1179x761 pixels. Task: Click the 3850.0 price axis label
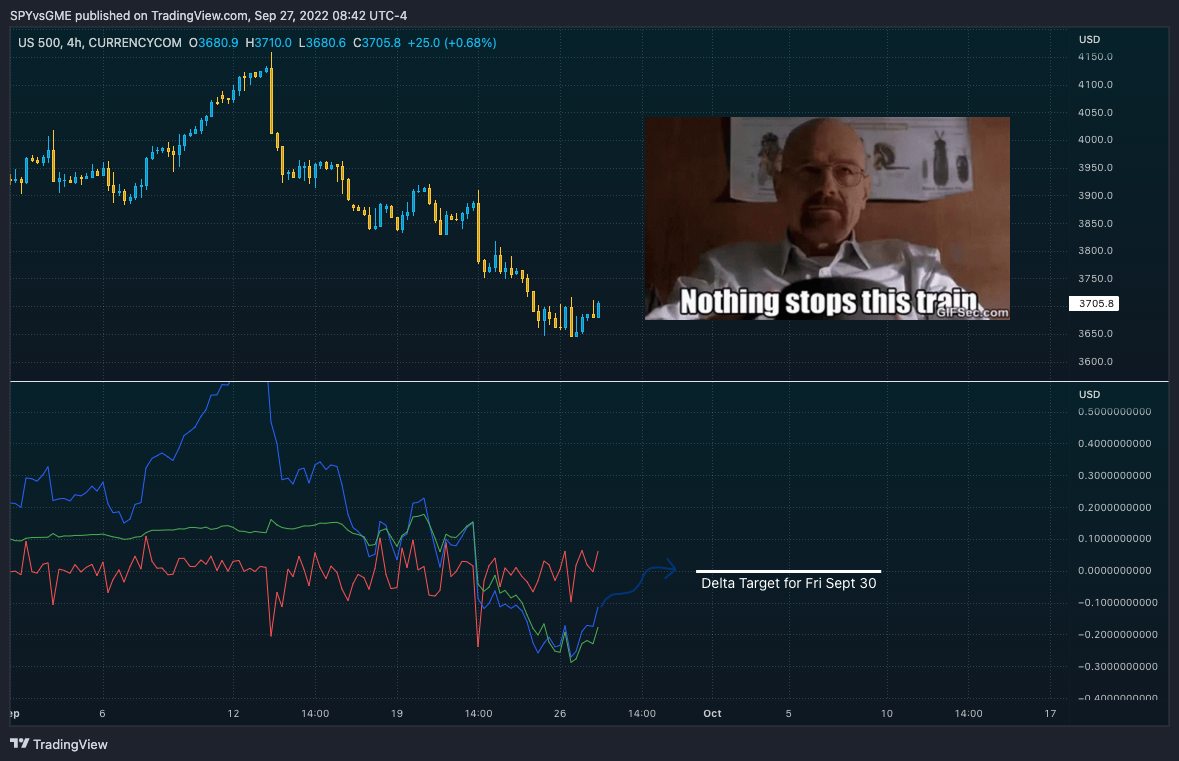point(1096,223)
